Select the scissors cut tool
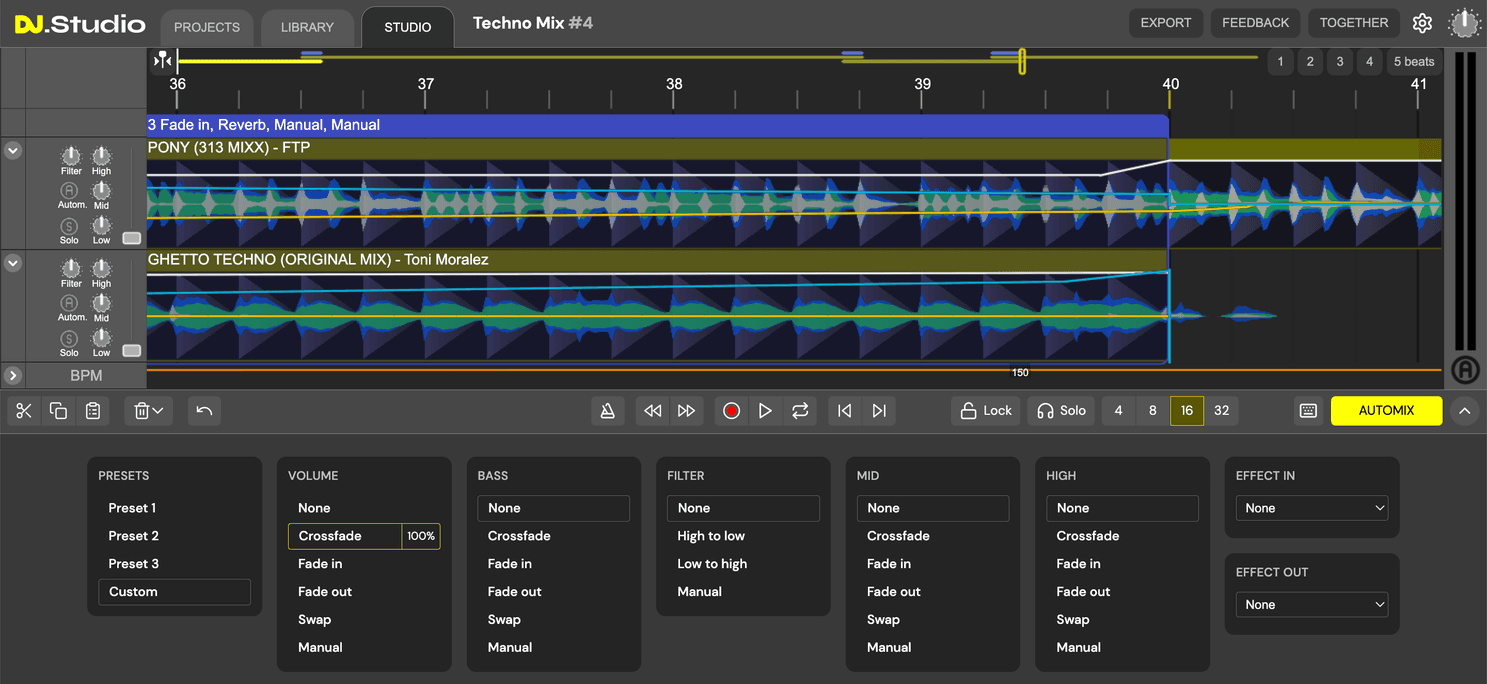Viewport: 1487px width, 684px height. (x=24, y=411)
